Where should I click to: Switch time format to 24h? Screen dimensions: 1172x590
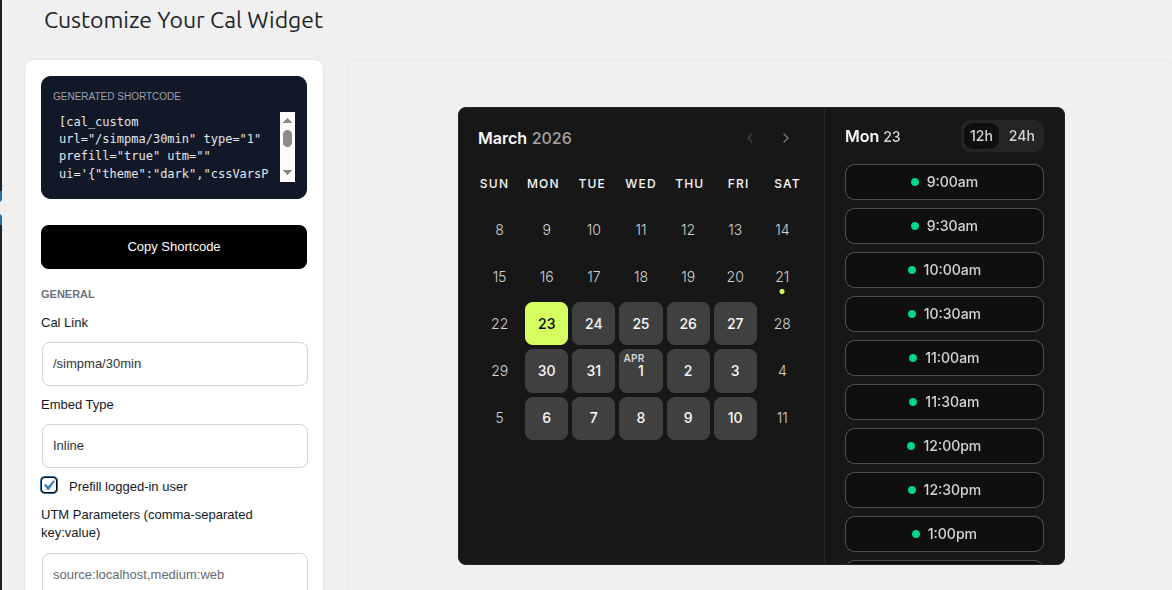pyautogui.click(x=1021, y=136)
